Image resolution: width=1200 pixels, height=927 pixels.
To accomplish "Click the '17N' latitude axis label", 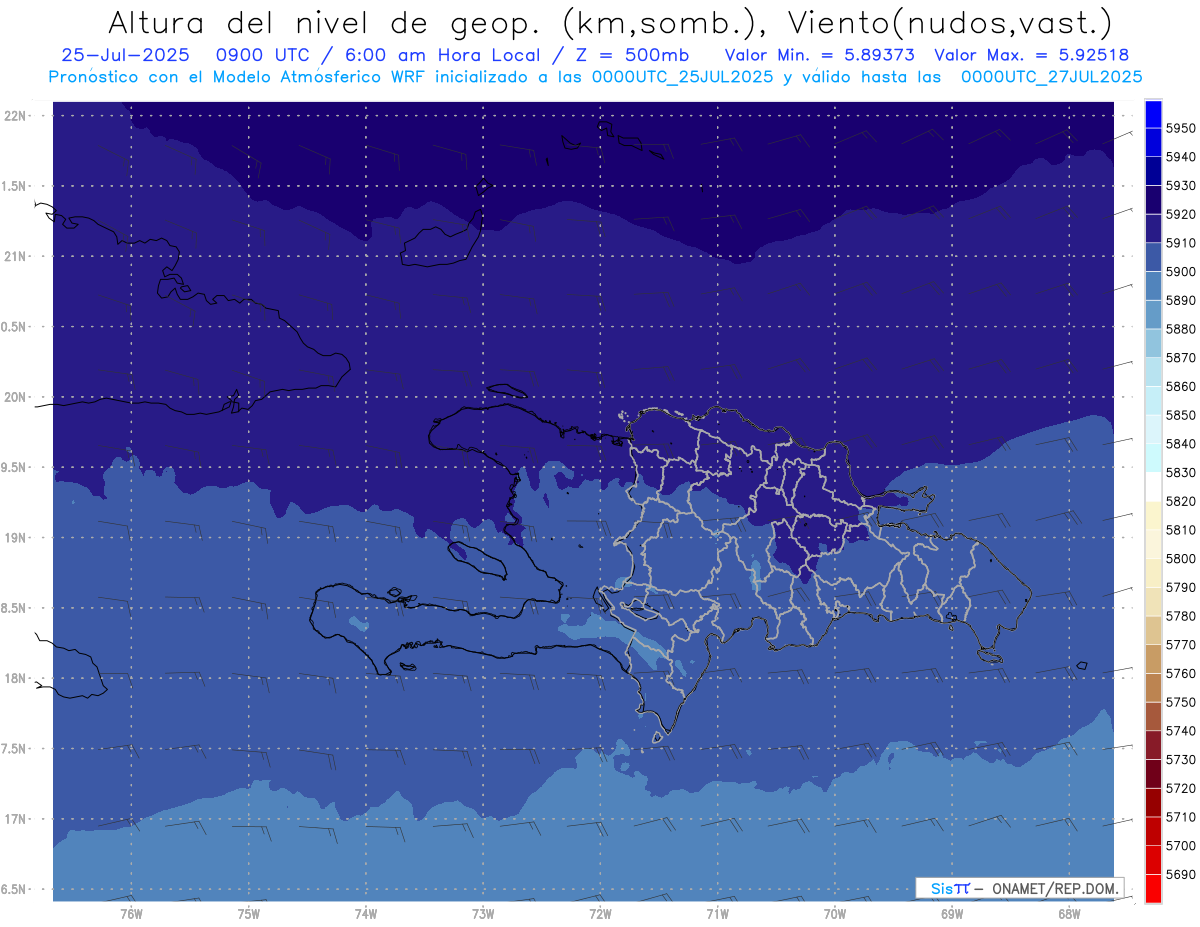I will pos(15,819).
